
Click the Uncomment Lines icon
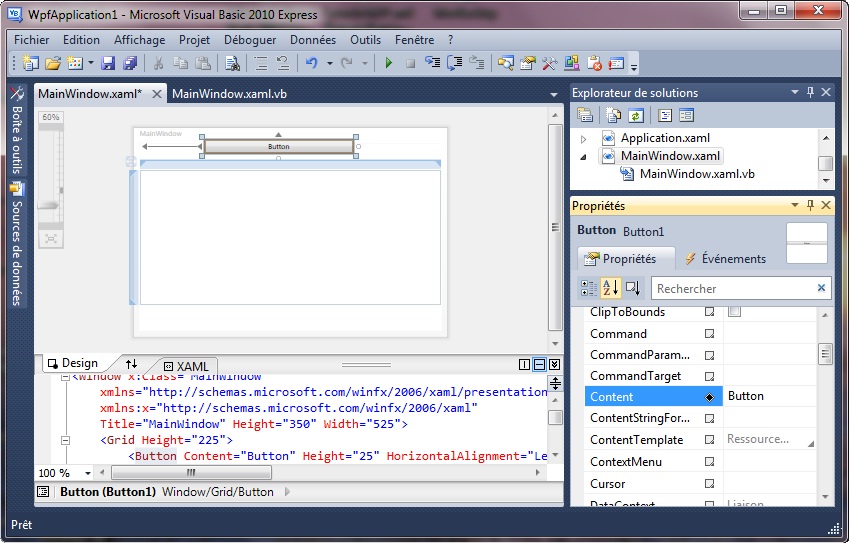pos(283,63)
